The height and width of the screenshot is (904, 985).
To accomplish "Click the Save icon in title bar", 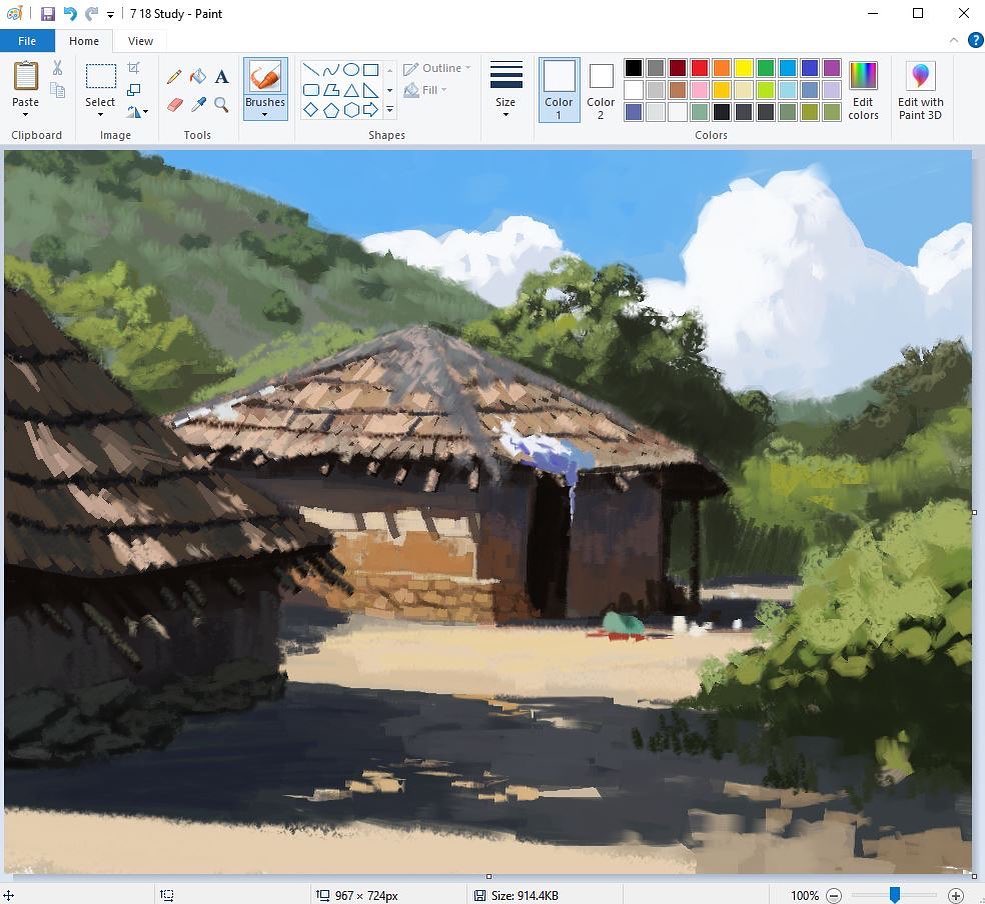I will click(x=47, y=14).
